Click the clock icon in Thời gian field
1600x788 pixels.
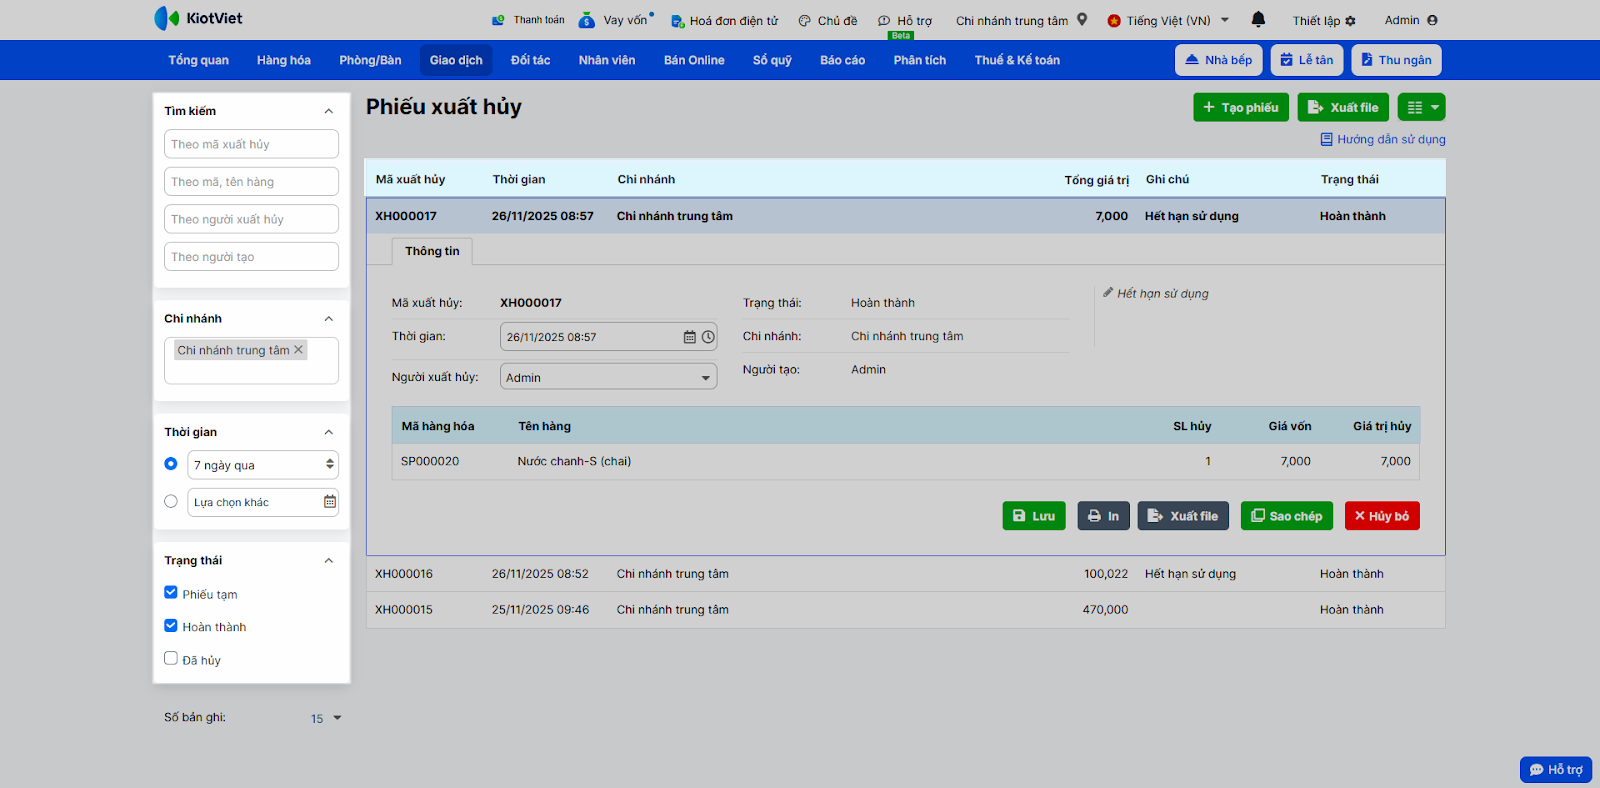pos(708,337)
